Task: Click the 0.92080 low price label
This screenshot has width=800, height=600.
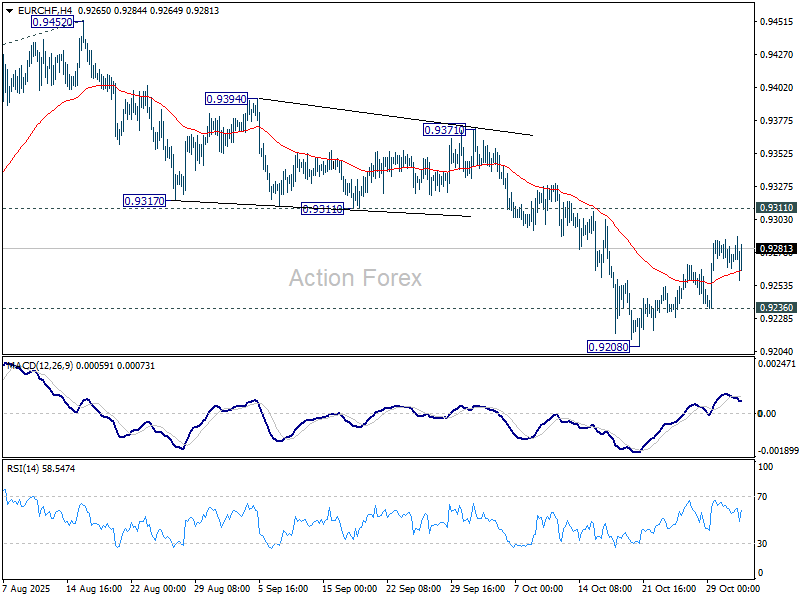Action: (x=607, y=346)
